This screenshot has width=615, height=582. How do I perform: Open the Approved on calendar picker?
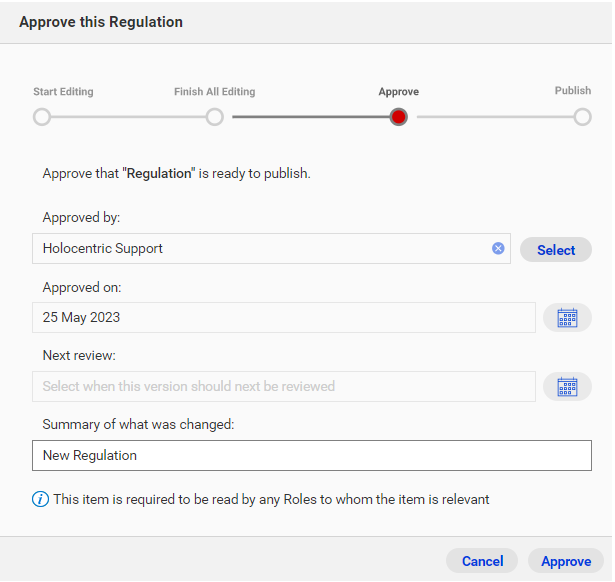(567, 318)
